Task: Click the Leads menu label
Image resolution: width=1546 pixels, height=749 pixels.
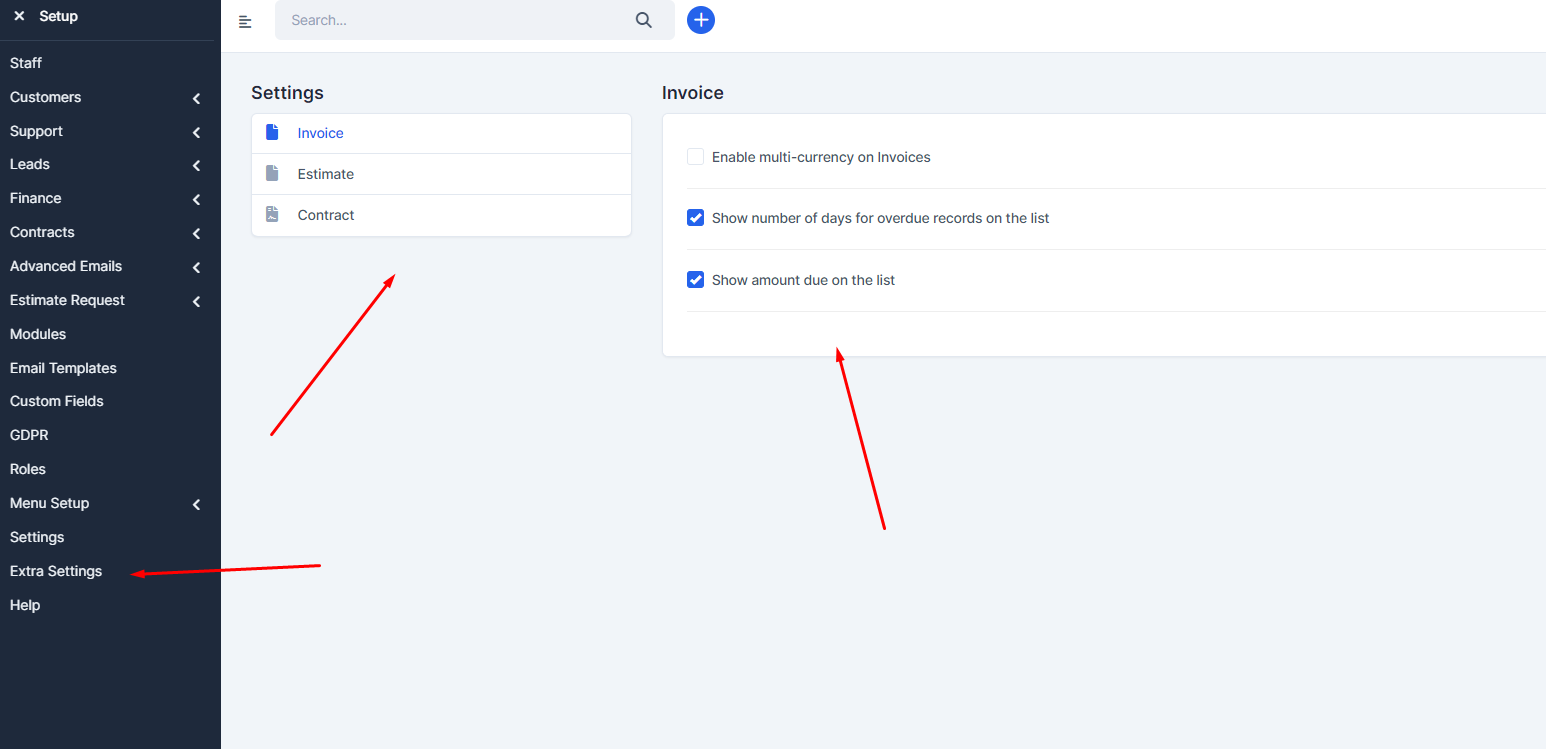Action: 30,164
